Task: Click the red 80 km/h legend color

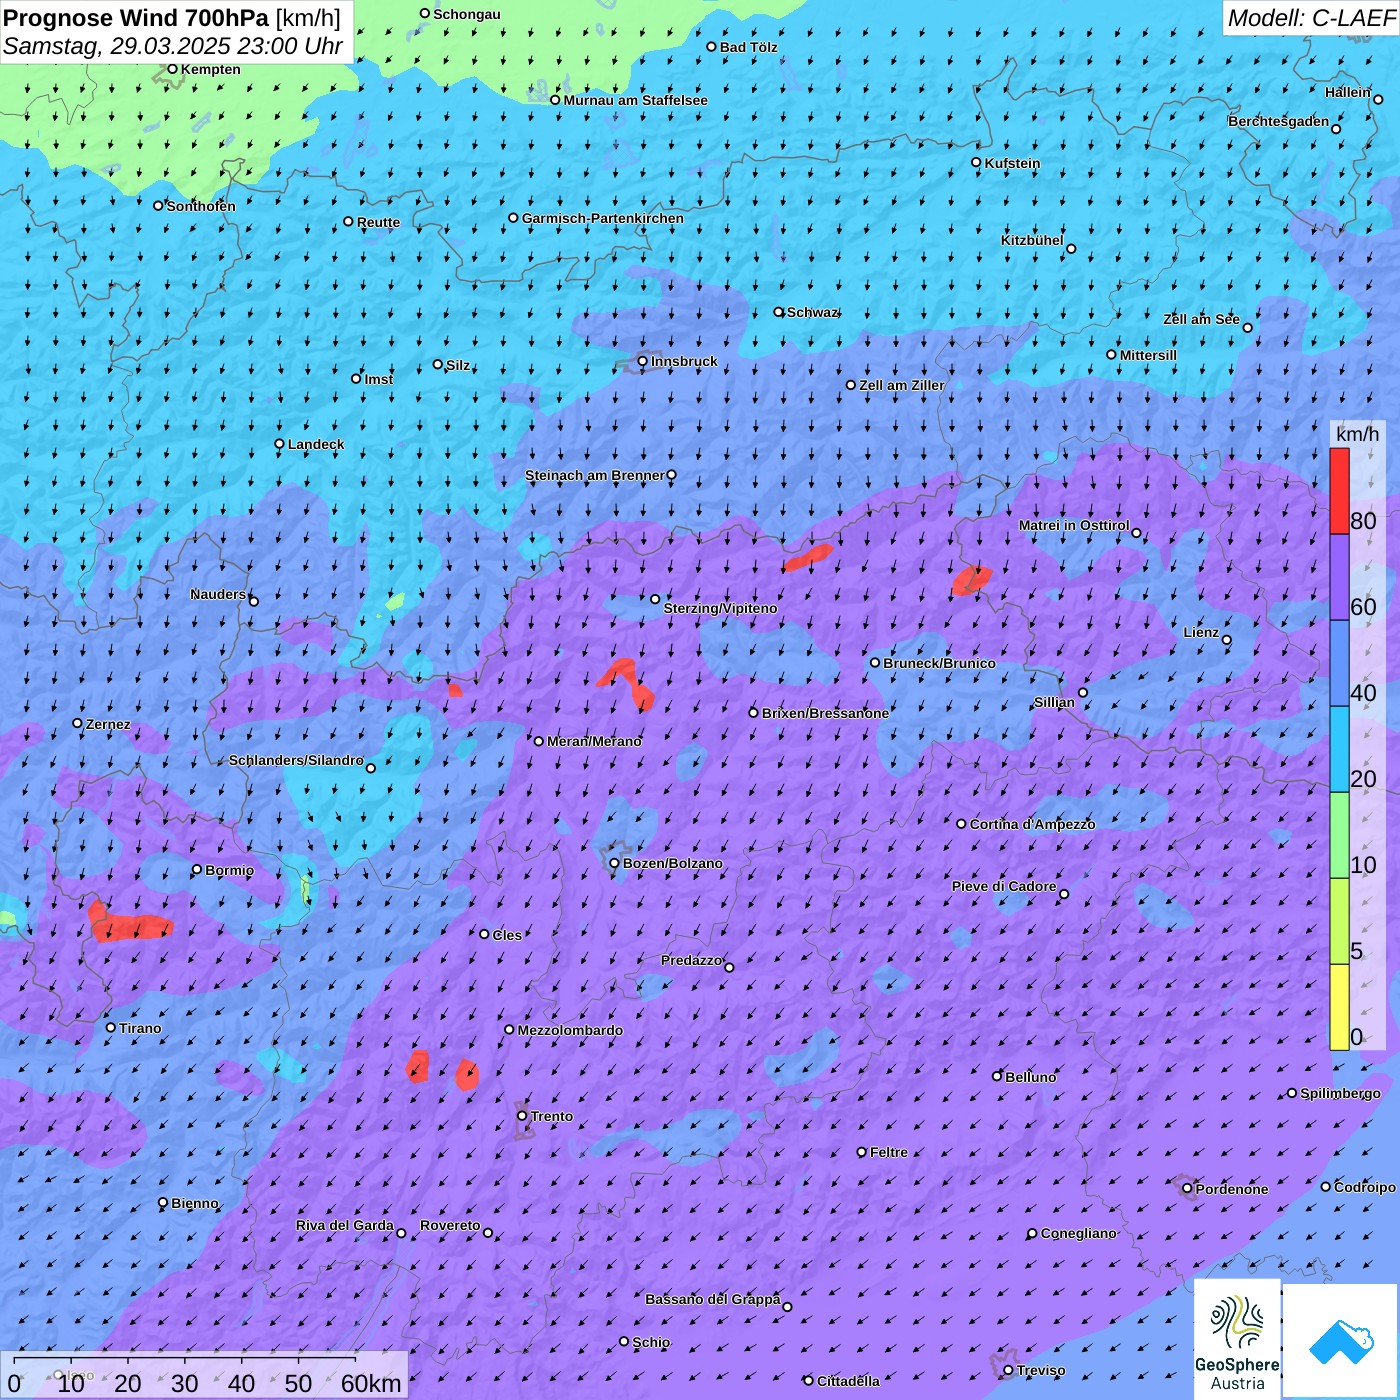Action: (x=1339, y=491)
